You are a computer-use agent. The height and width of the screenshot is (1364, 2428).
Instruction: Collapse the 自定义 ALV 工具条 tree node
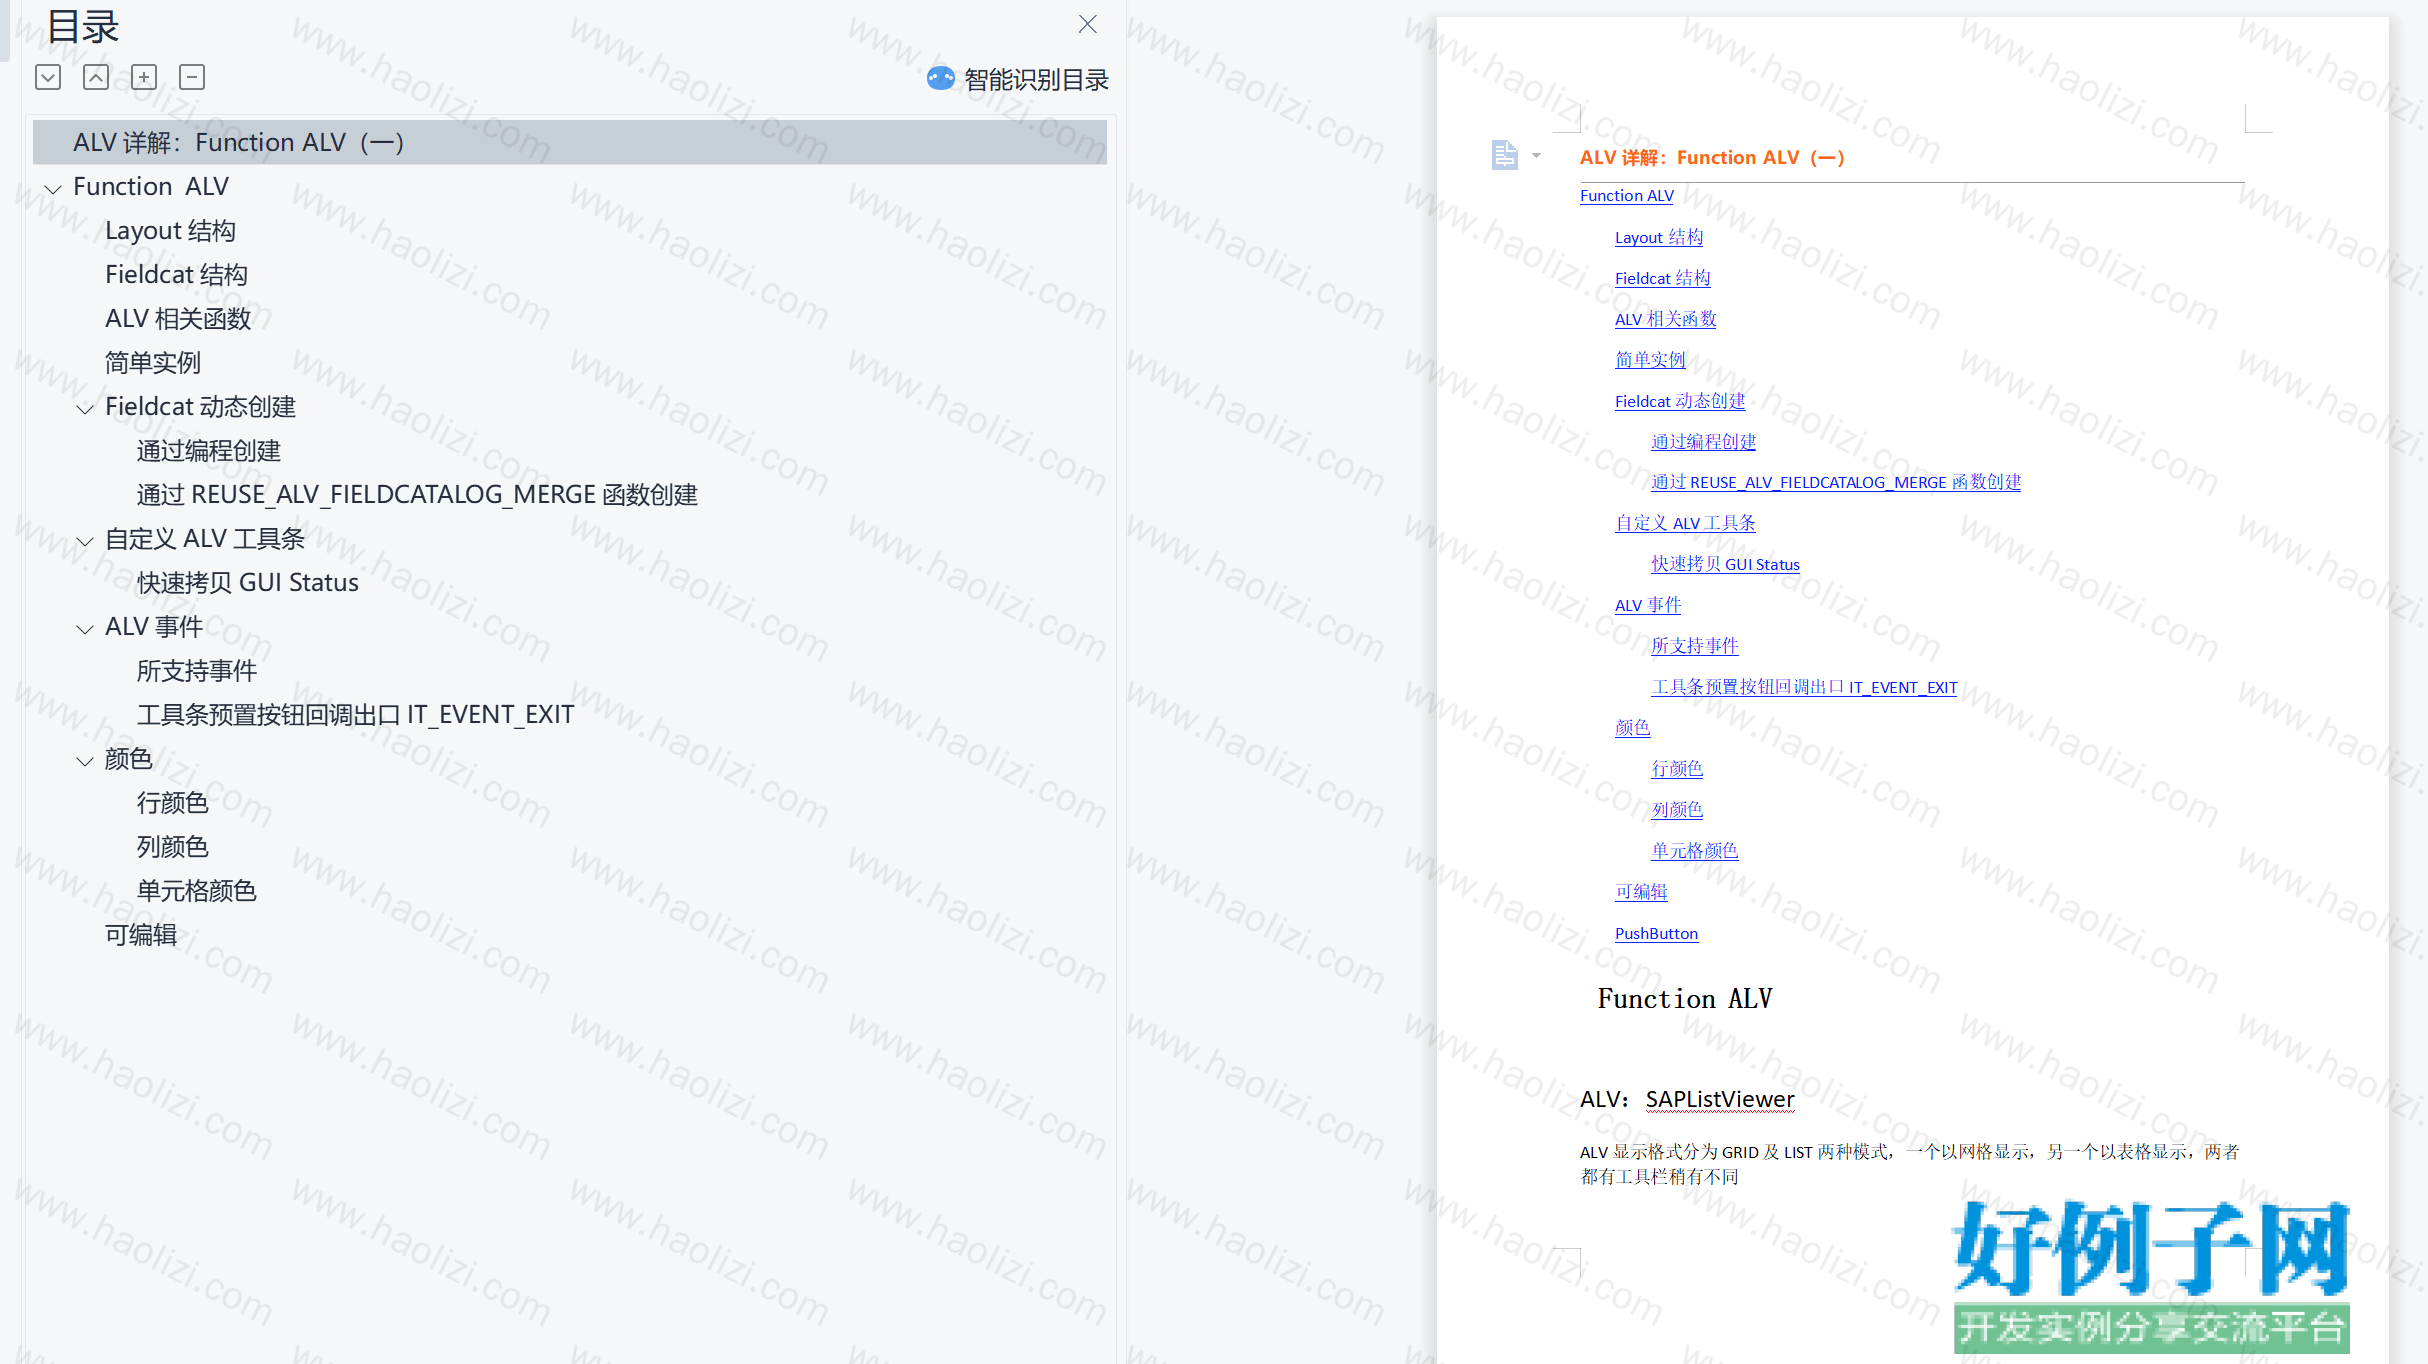tap(85, 540)
